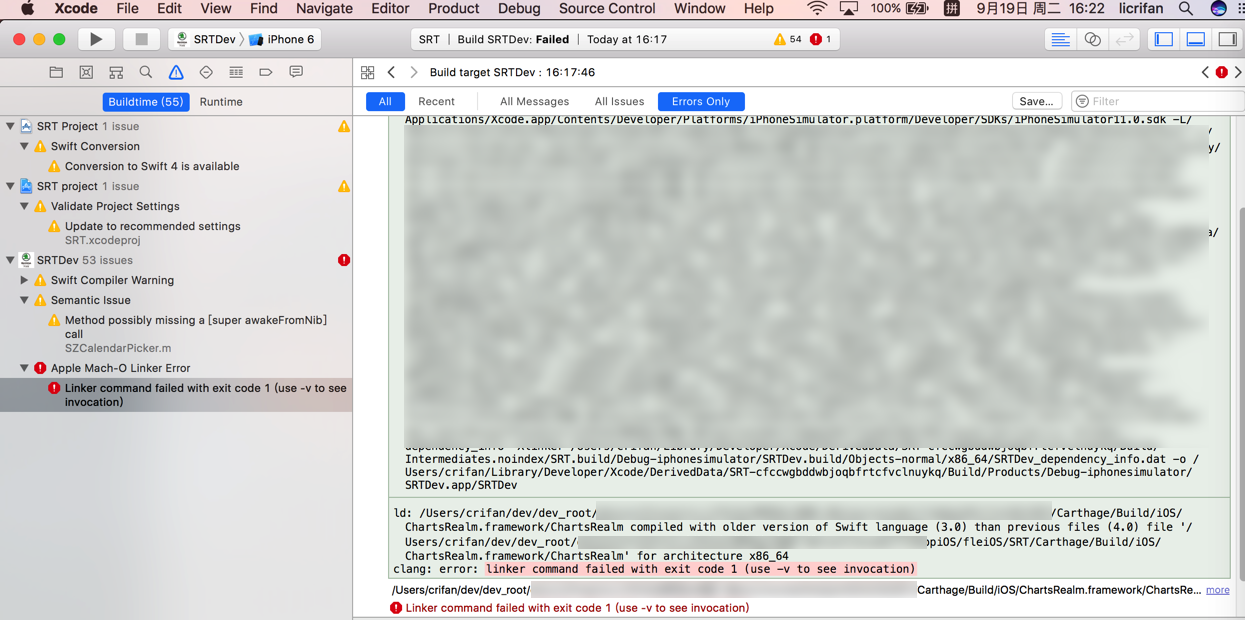Collapse Apple Mach-O Linker Error group

point(25,368)
